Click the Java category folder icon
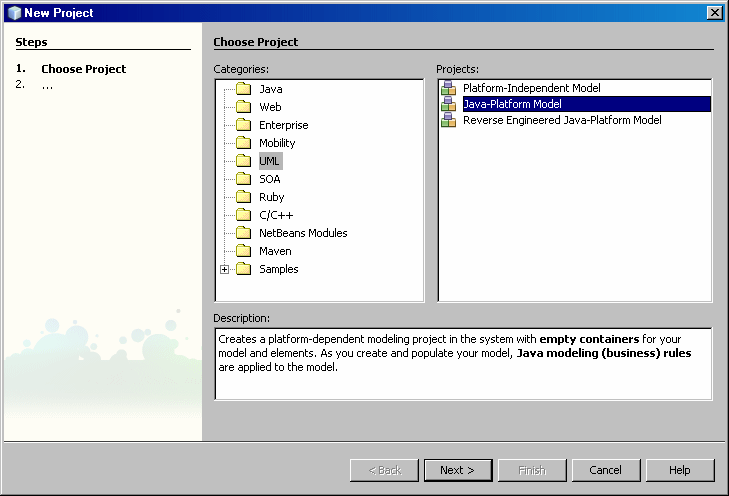 243,88
